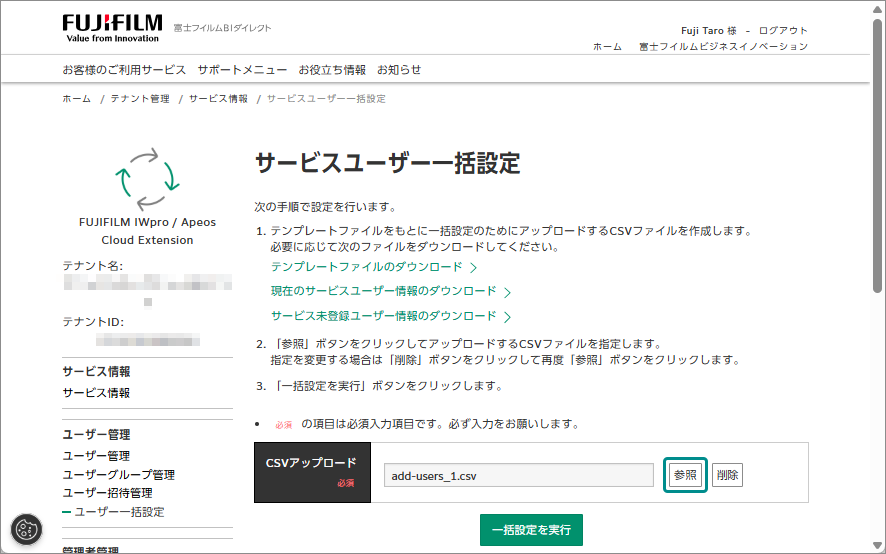Image resolution: width=886 pixels, height=554 pixels.
Task: Download テンプレートファイル link
Action: tap(367, 267)
